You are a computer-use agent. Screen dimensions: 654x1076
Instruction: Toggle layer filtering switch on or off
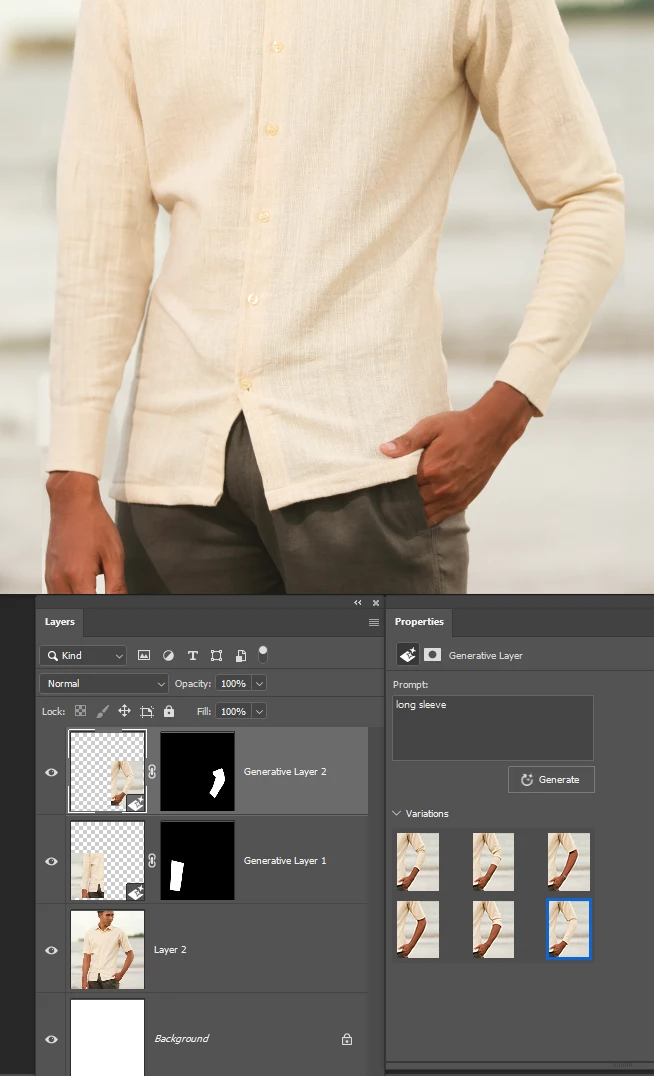click(x=263, y=654)
